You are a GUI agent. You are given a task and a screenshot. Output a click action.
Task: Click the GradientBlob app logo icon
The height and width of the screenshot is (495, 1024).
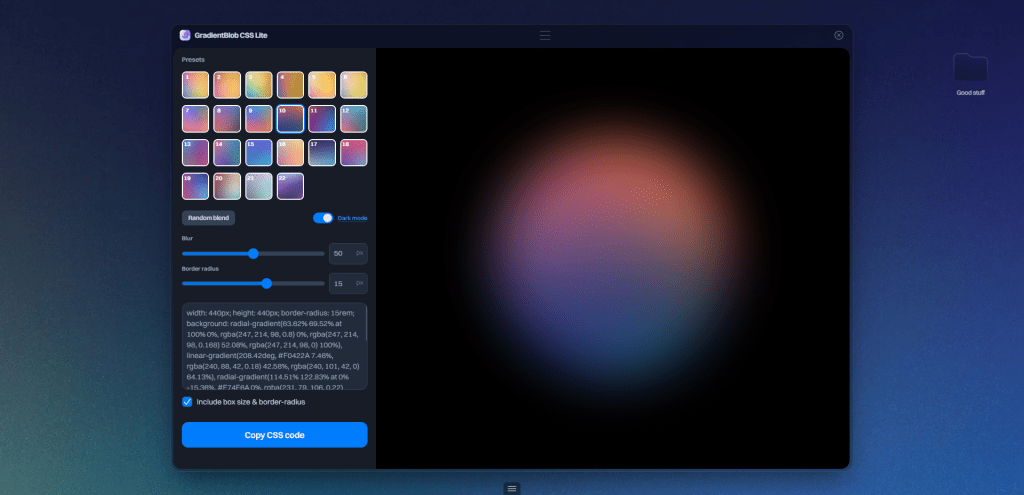[185, 35]
